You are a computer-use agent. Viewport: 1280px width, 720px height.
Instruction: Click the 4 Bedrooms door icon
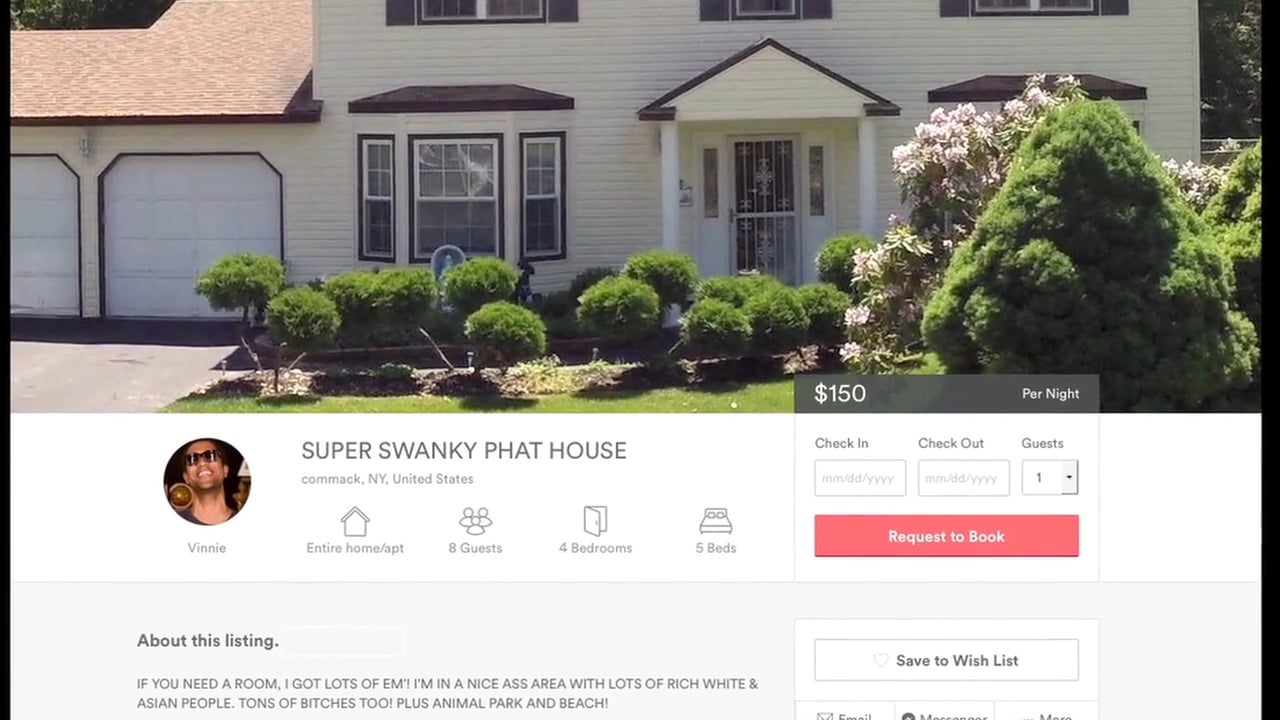[x=595, y=521]
